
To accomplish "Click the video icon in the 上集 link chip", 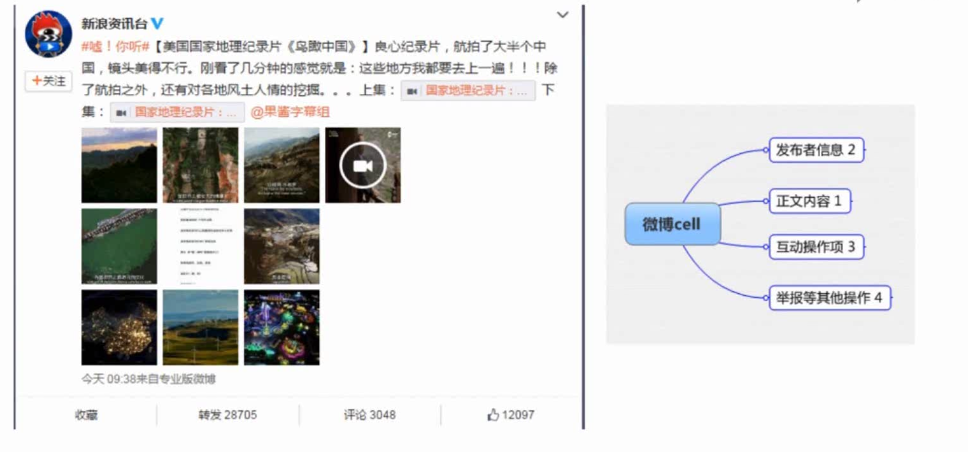I will click(412, 91).
